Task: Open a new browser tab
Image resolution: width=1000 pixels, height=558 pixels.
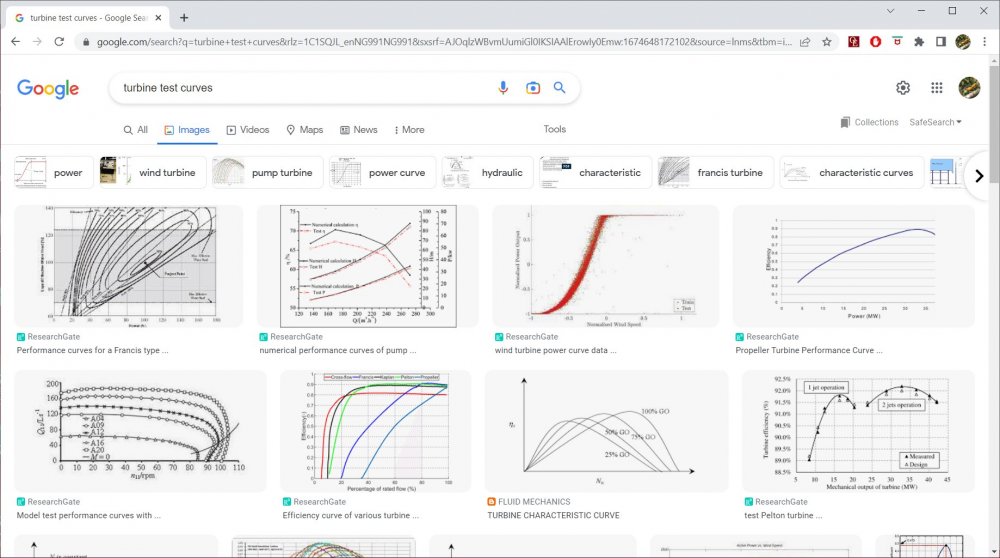Action: (x=184, y=17)
